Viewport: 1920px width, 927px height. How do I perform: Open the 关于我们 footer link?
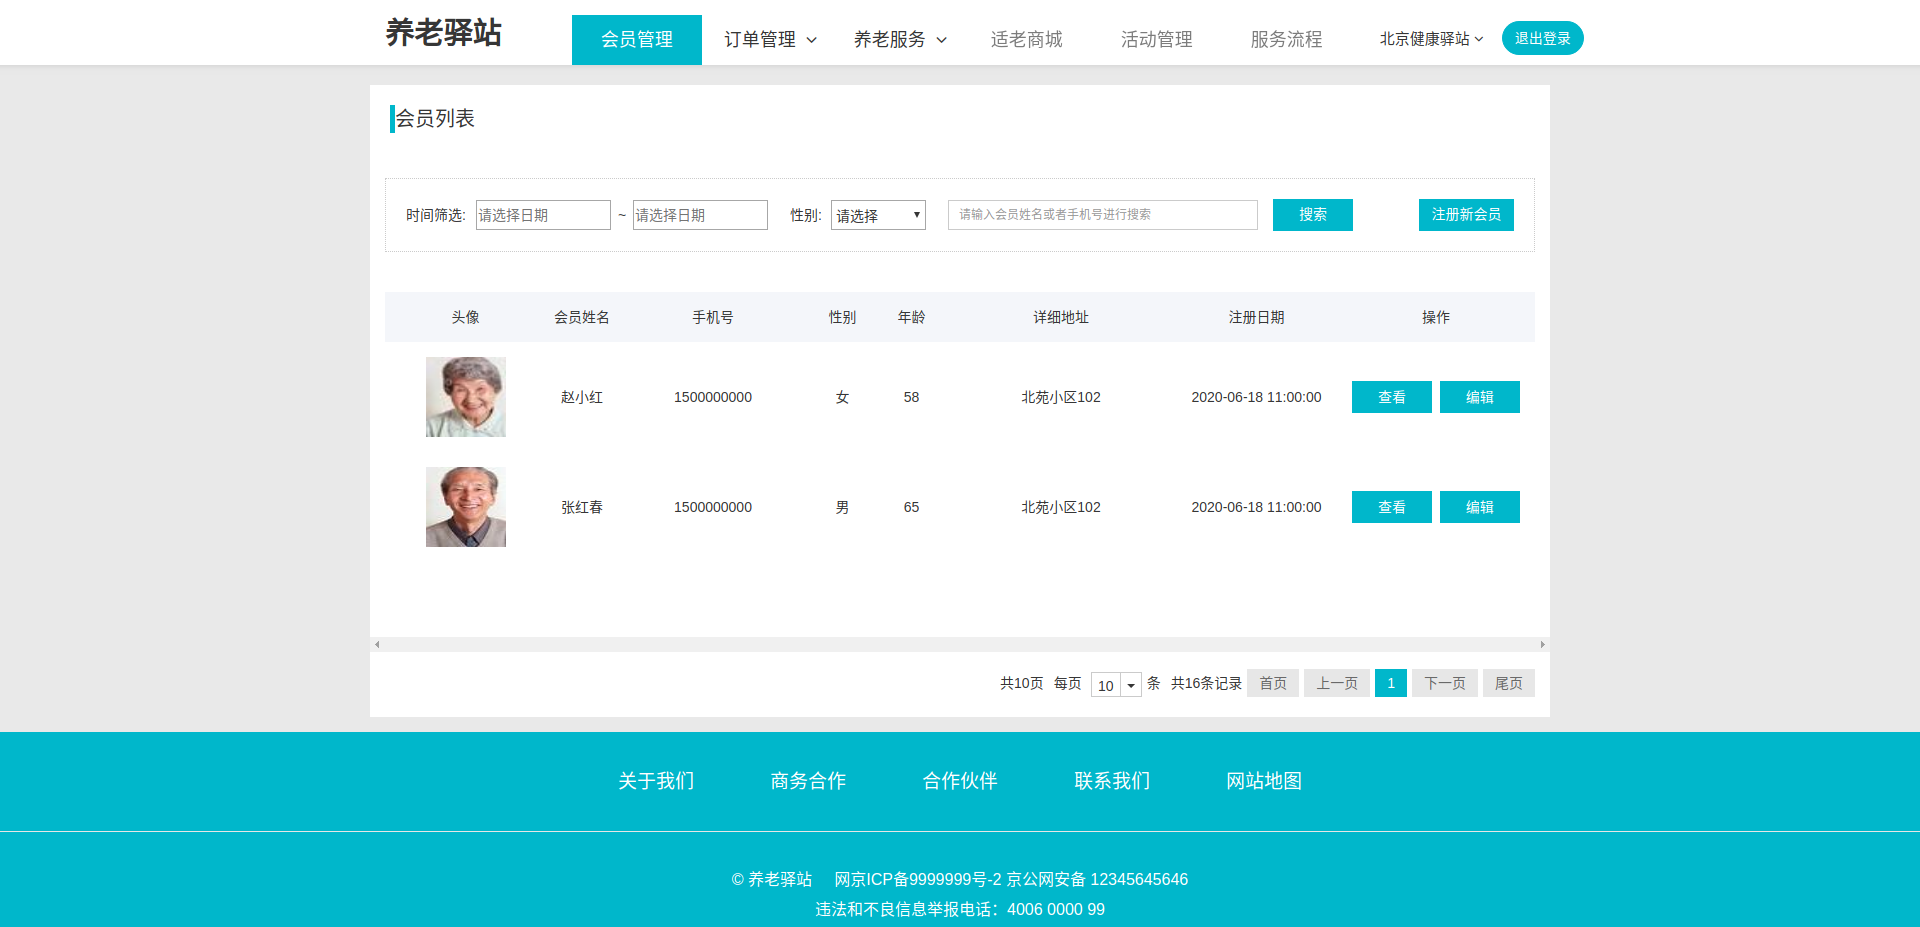(x=656, y=781)
